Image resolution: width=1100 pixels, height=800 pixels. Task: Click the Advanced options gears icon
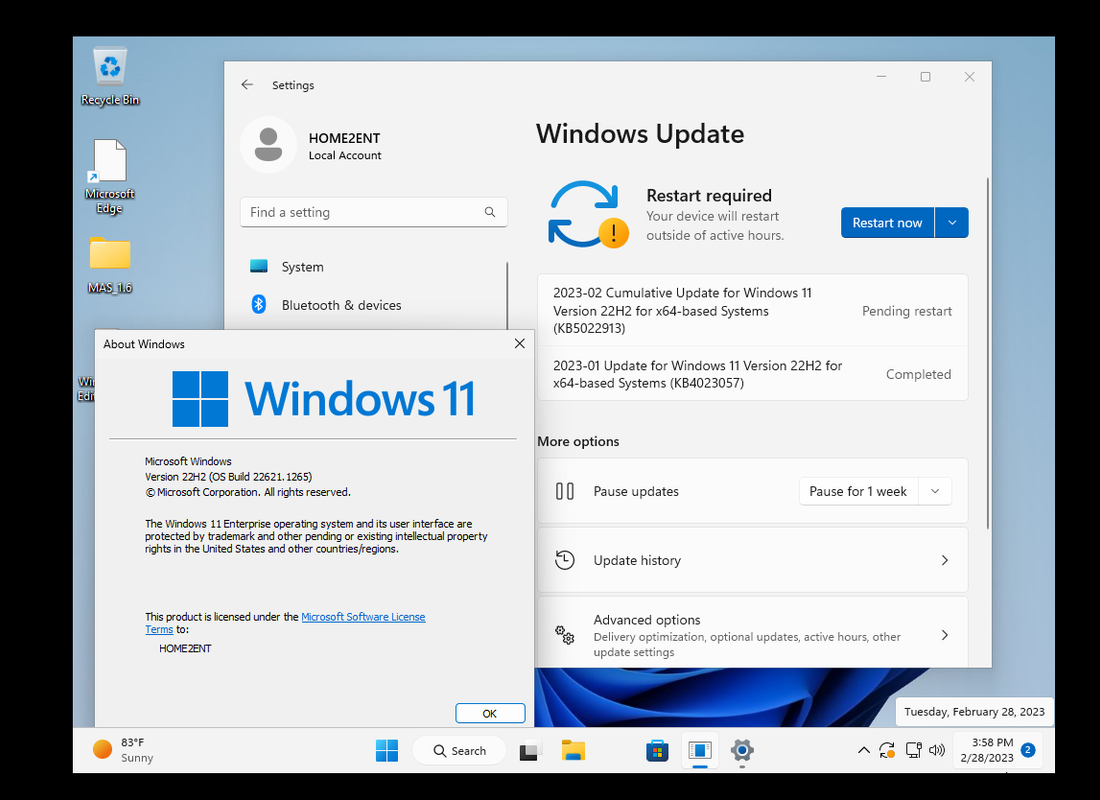pyautogui.click(x=565, y=635)
